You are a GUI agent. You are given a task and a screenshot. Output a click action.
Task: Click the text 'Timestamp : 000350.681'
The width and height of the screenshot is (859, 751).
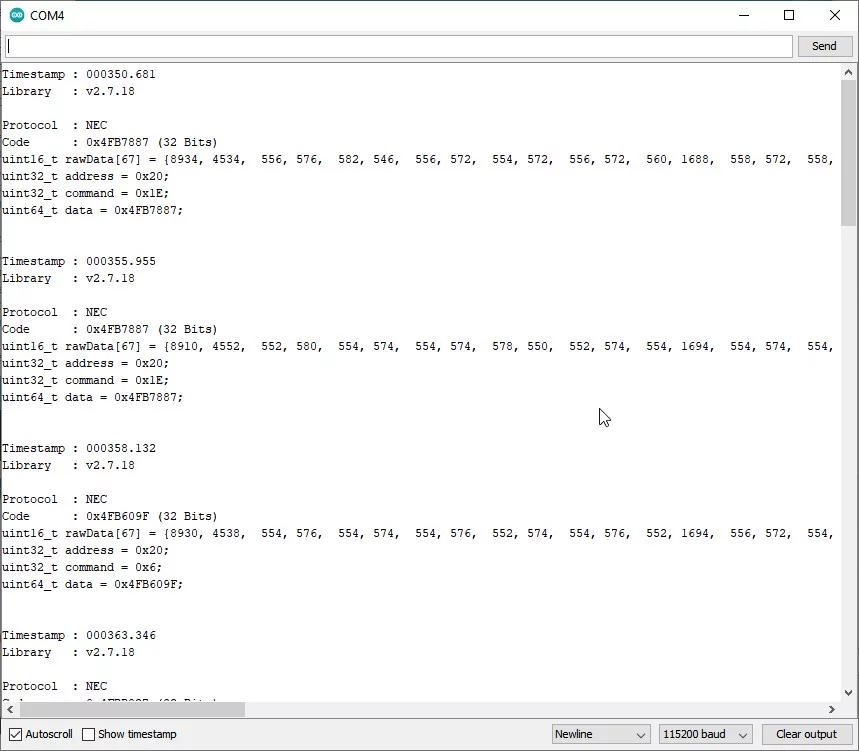(79, 74)
